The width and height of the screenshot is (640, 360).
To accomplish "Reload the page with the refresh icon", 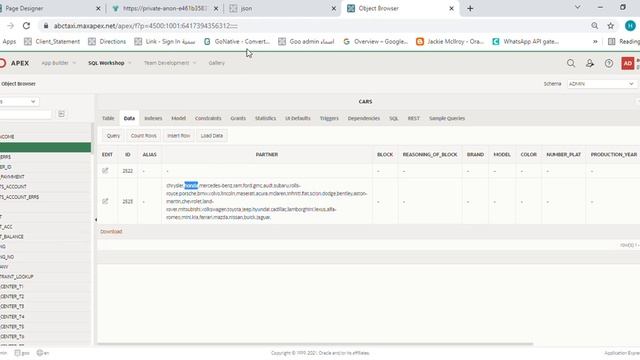I will click(26, 26).
